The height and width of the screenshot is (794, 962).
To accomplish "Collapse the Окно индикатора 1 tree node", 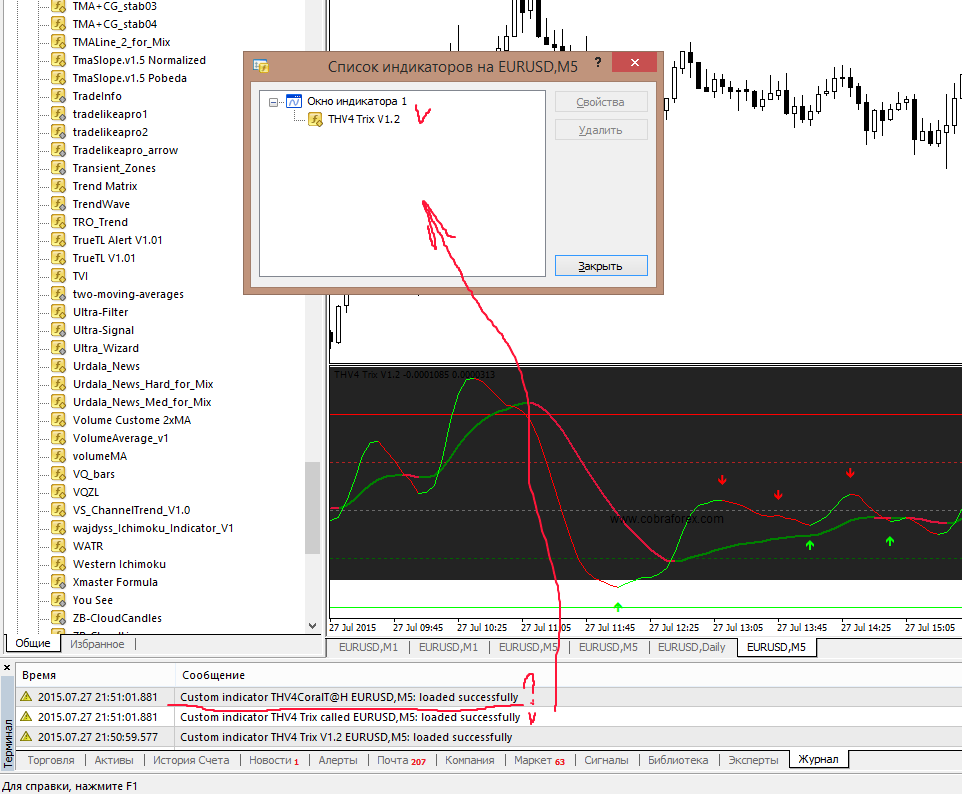I will tap(274, 102).
